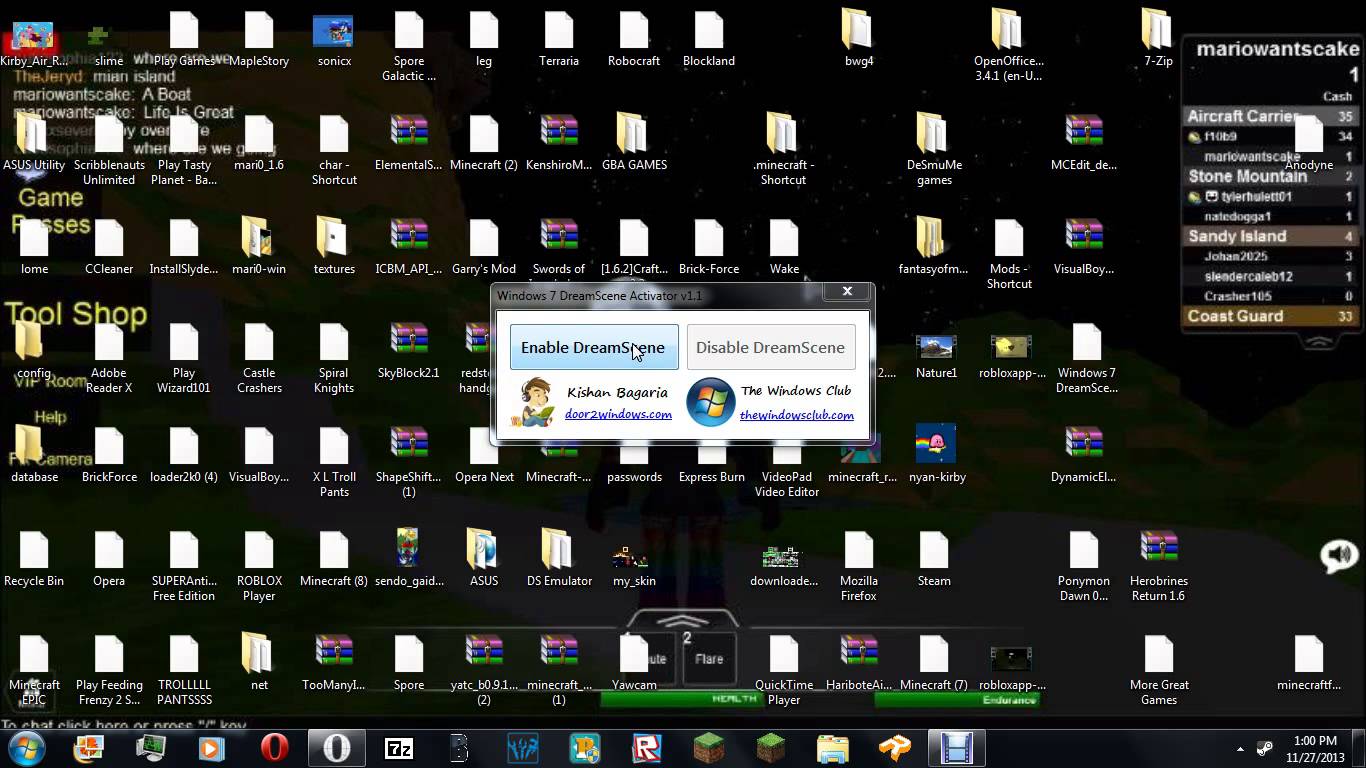
Task: Select the fantasyofm... folder
Action: (x=934, y=247)
